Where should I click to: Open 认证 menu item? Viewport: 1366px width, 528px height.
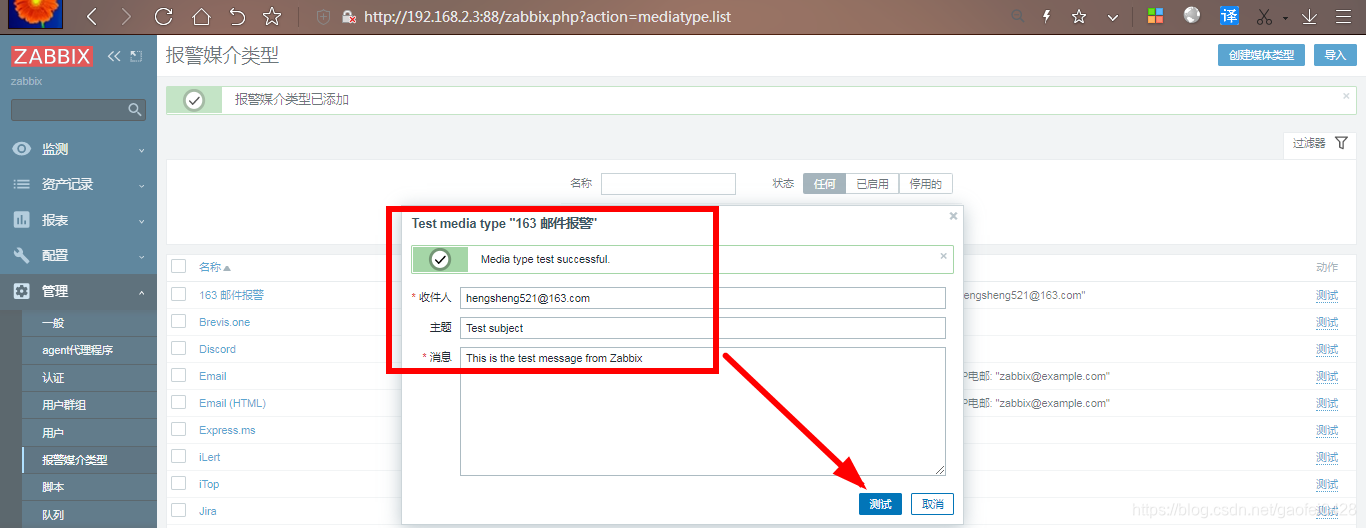pos(88,378)
